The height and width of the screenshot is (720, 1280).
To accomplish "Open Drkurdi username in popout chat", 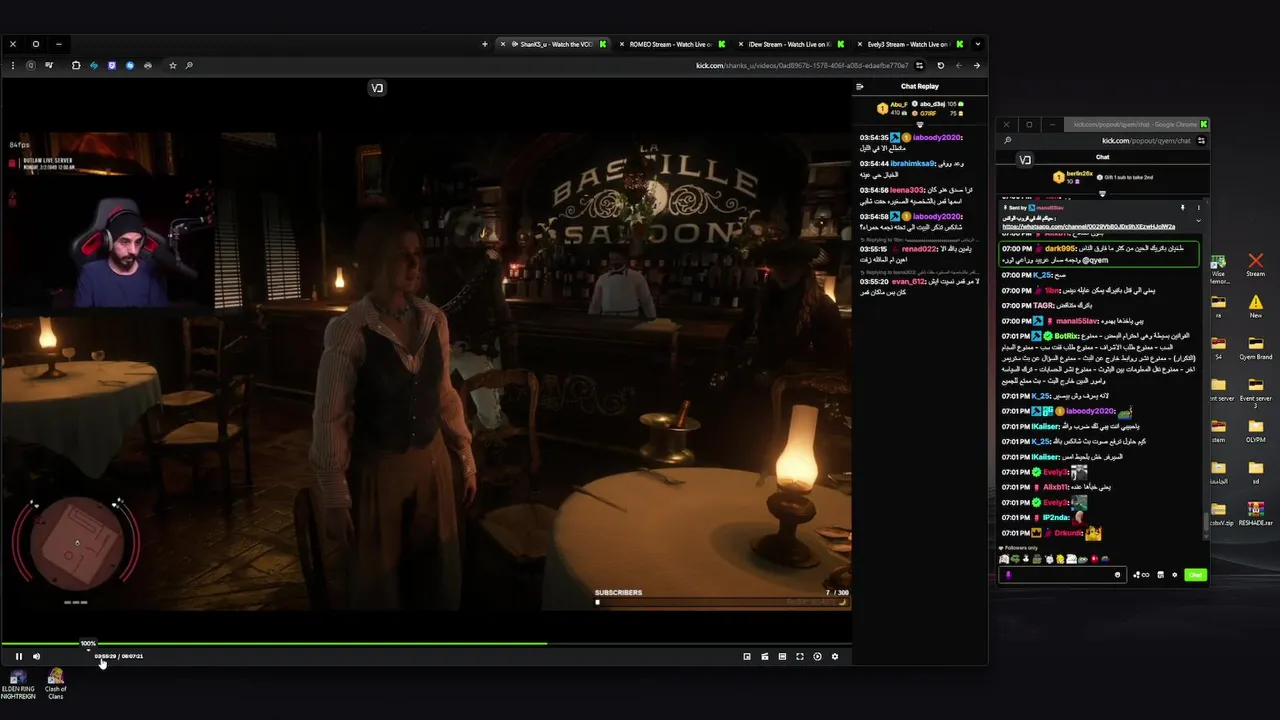I will click(1068, 533).
